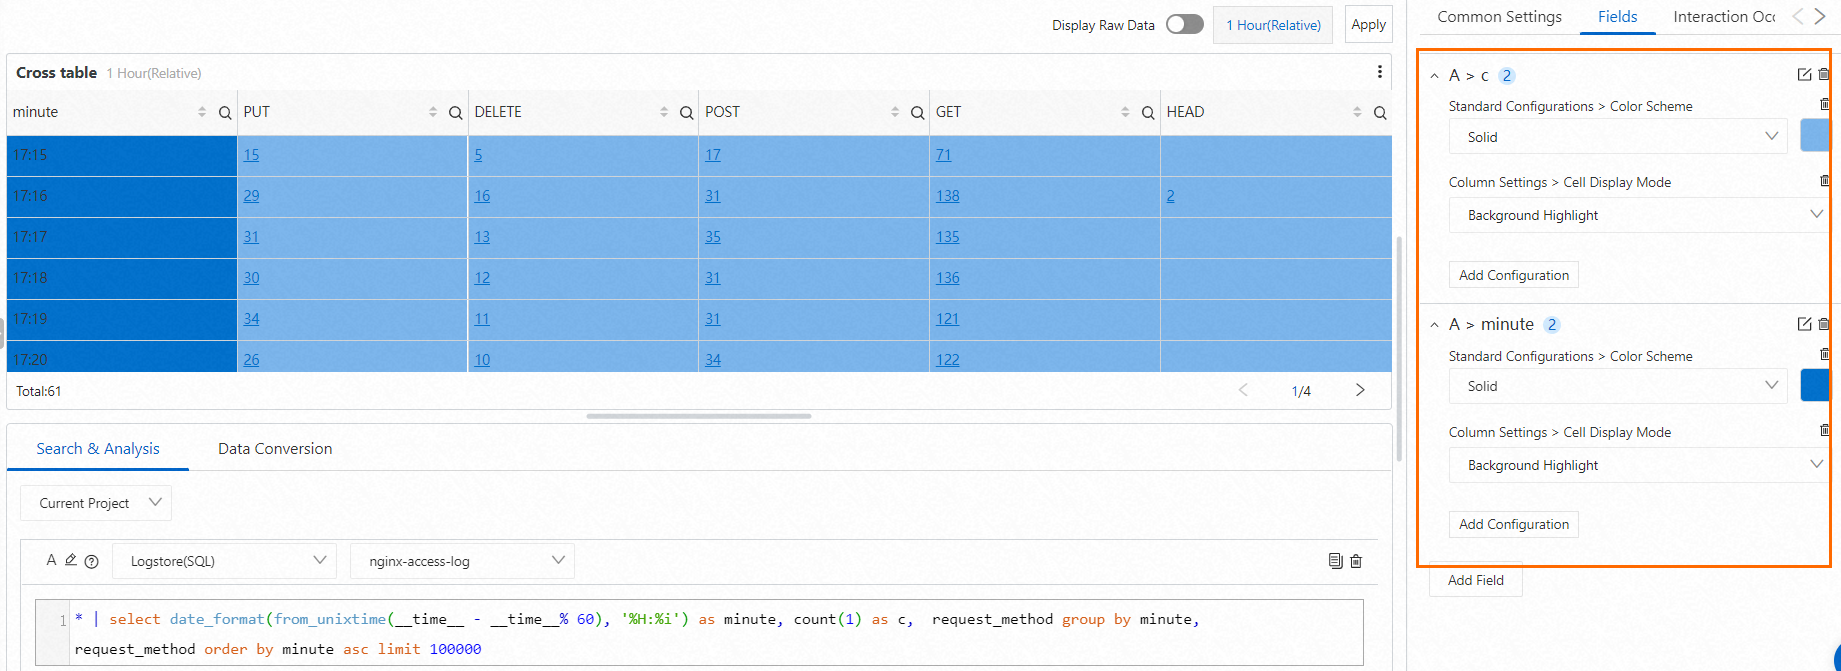The width and height of the screenshot is (1841, 671).
Task: Collapse the A > c field section
Action: (x=1434, y=76)
